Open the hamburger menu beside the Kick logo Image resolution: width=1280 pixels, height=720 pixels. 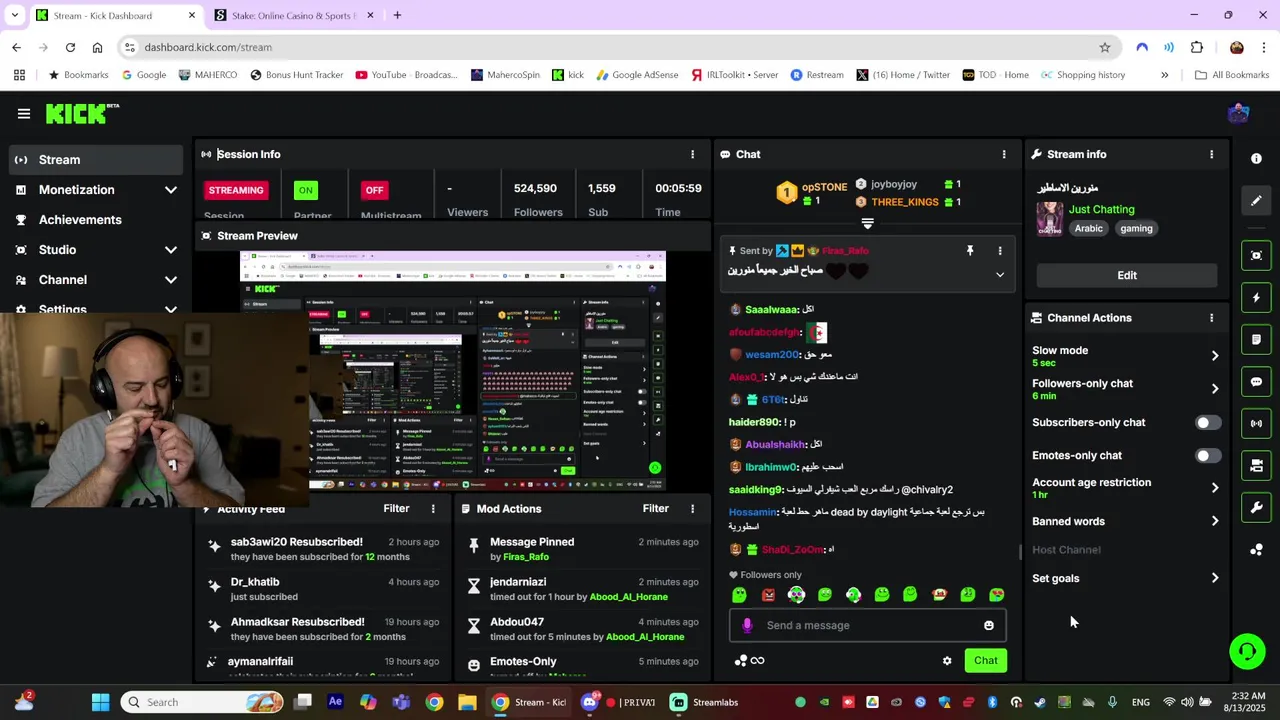coord(24,114)
